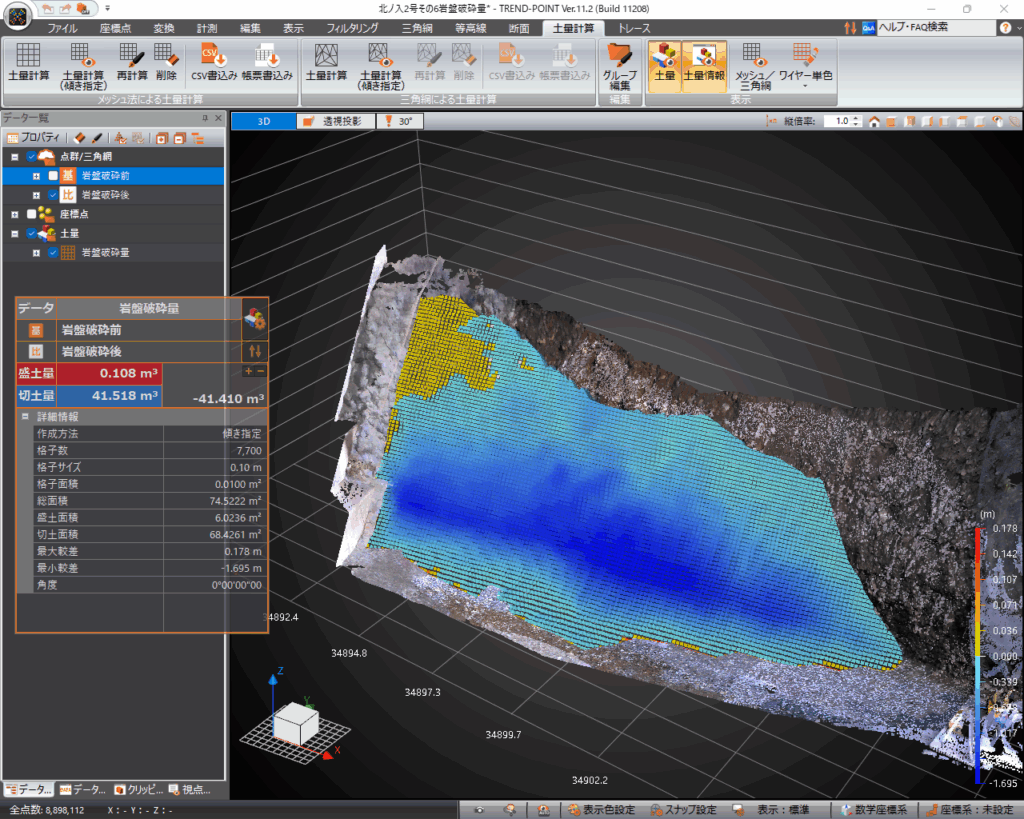Click 座標系：未設定 in status bar
Viewport: 1024px width, 819px height.
969,810
